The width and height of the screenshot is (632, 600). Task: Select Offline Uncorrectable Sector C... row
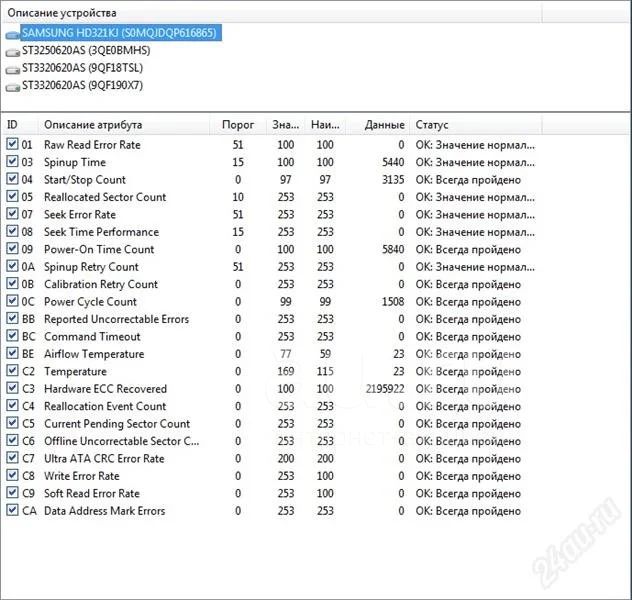pos(271,441)
